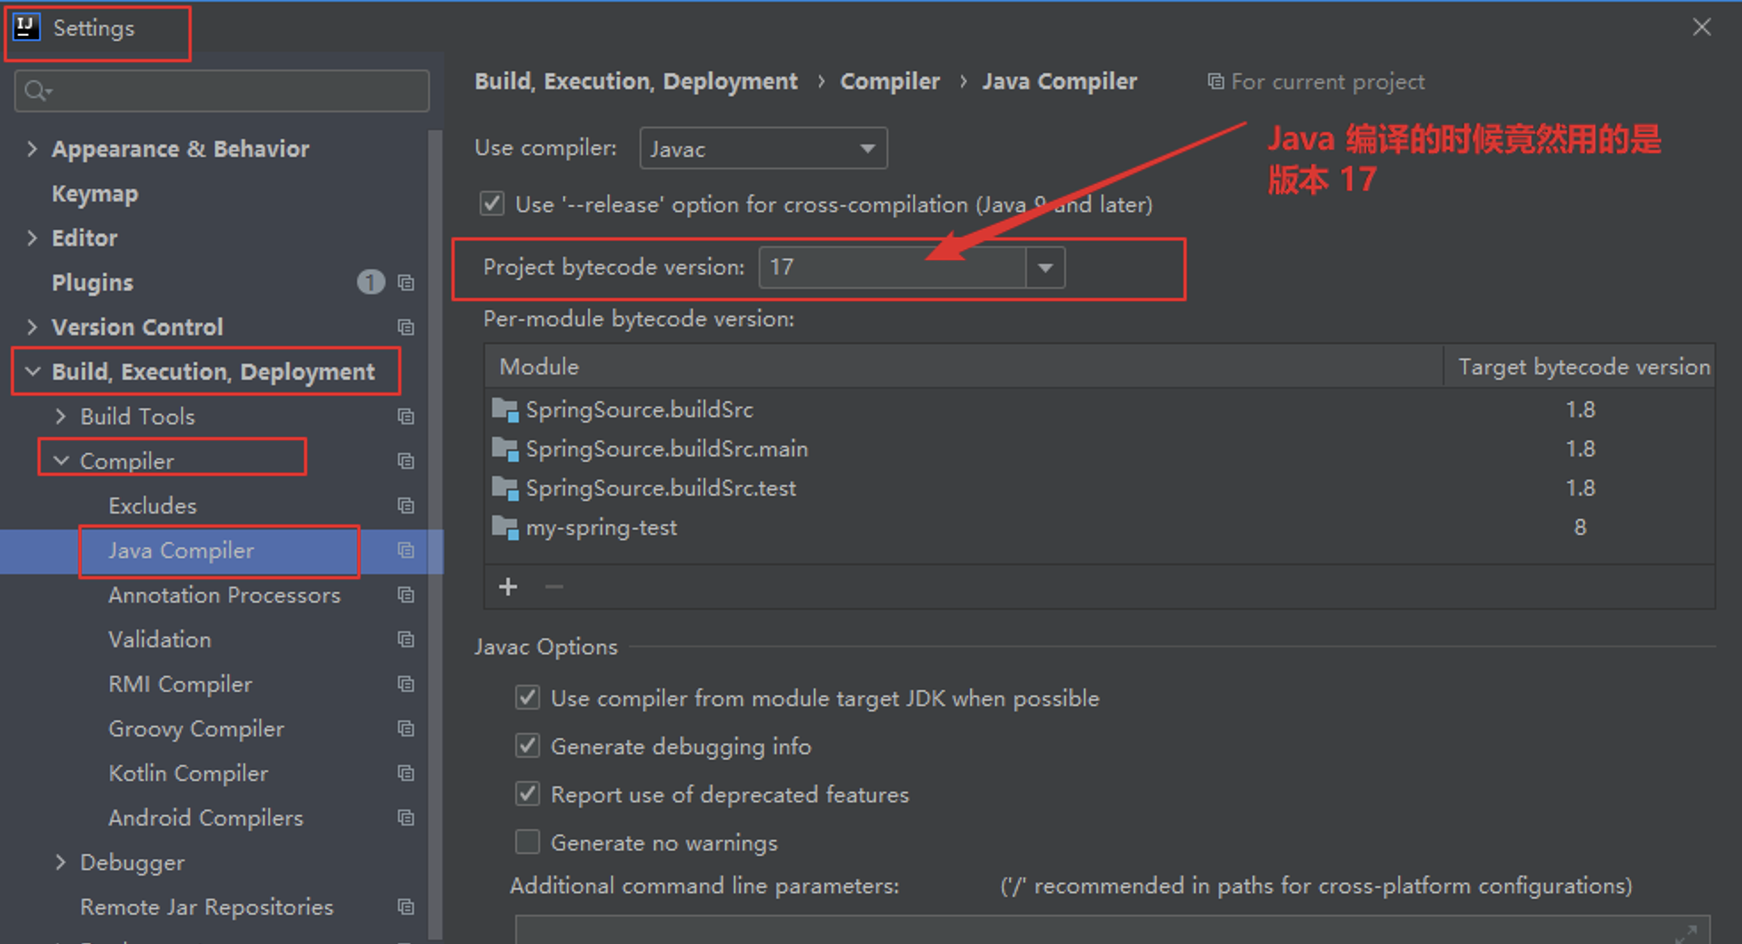The image size is (1742, 944).
Task: Select RMI Compiler in the tree
Action: pos(180,684)
